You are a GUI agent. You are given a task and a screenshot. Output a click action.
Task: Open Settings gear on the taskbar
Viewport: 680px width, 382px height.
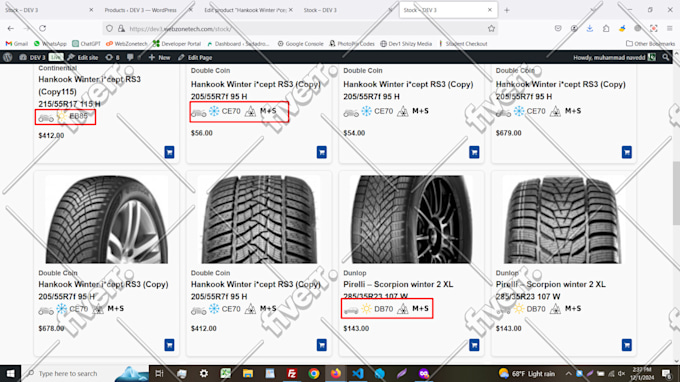click(204, 373)
